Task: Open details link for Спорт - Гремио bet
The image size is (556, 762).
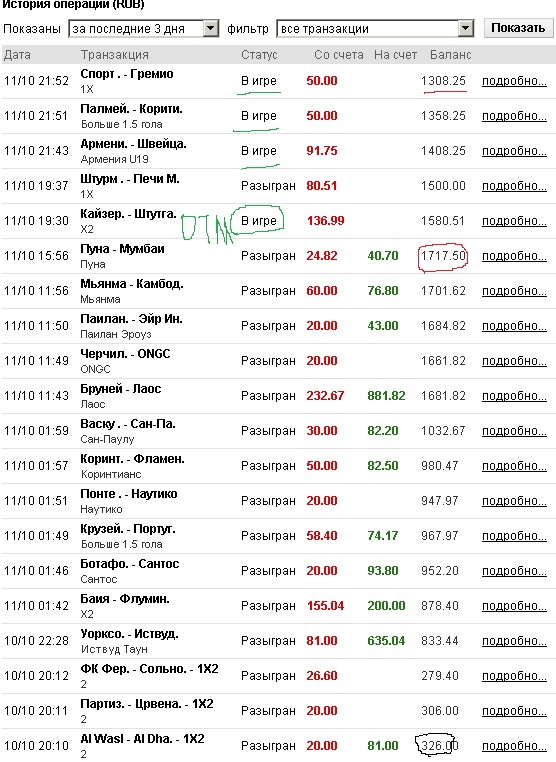Action: tap(514, 81)
